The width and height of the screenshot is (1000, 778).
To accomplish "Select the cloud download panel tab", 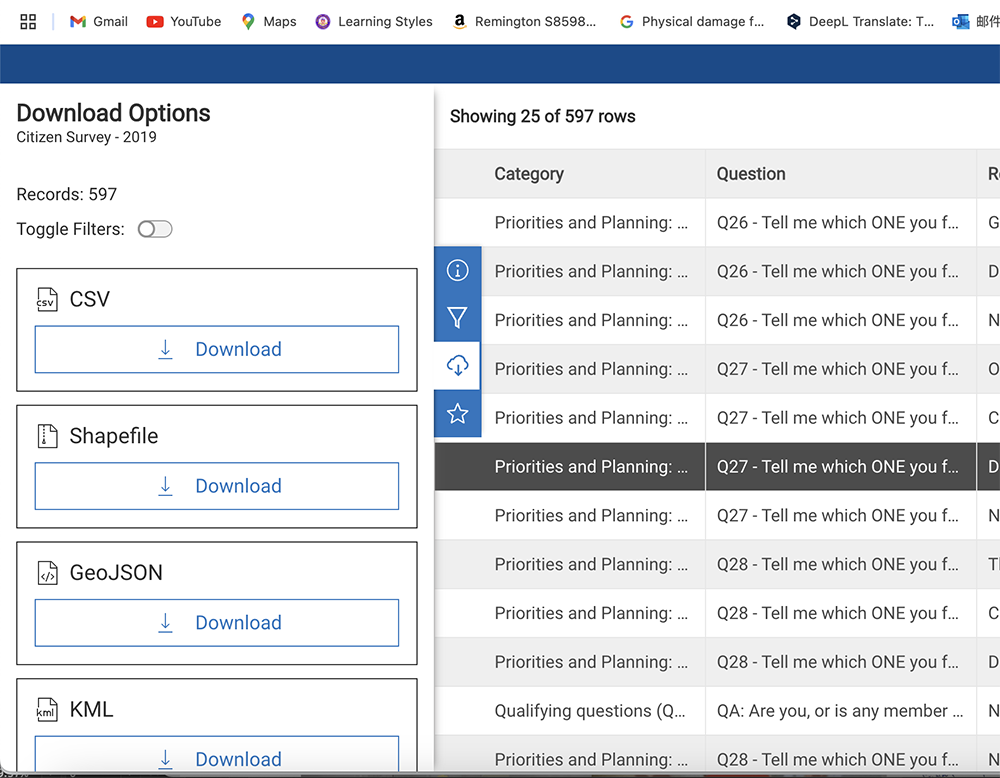I will tap(457, 366).
